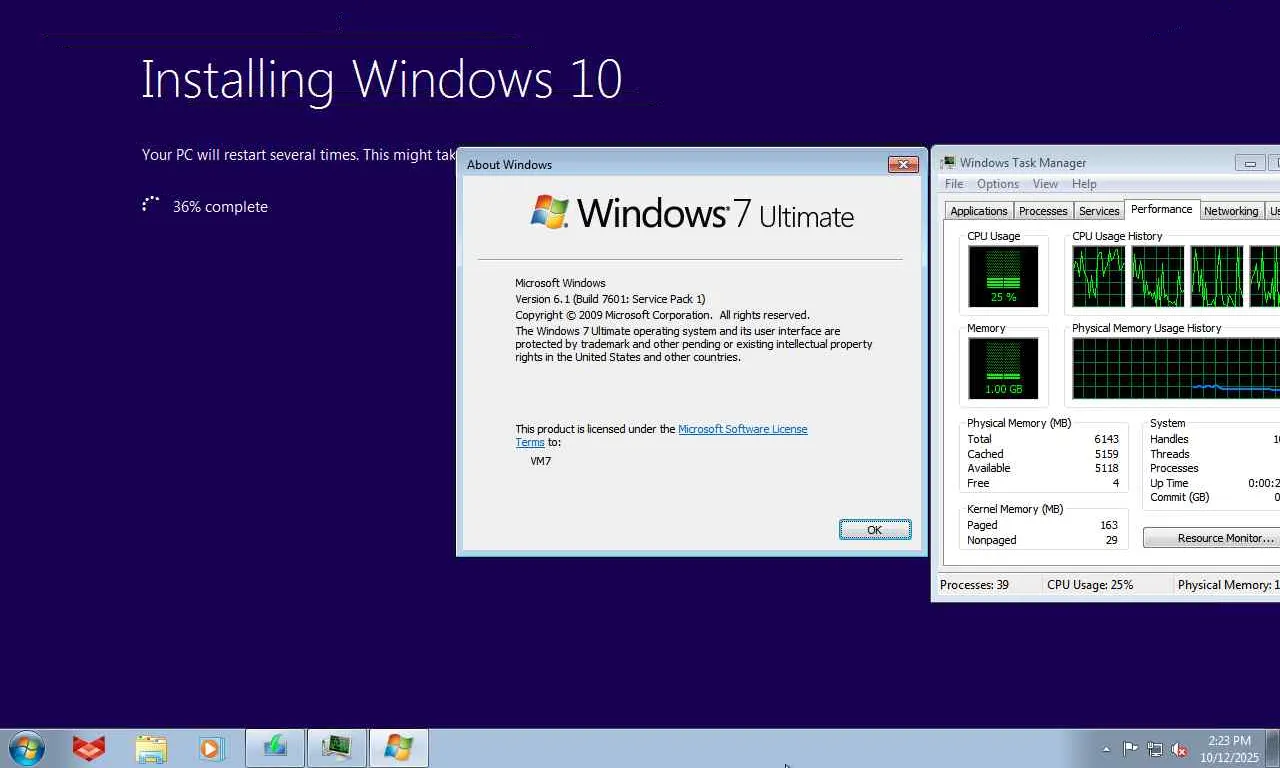This screenshot has height=768, width=1280.
Task: Click the 'Installing Windows 10' heading
Action: tap(382, 80)
